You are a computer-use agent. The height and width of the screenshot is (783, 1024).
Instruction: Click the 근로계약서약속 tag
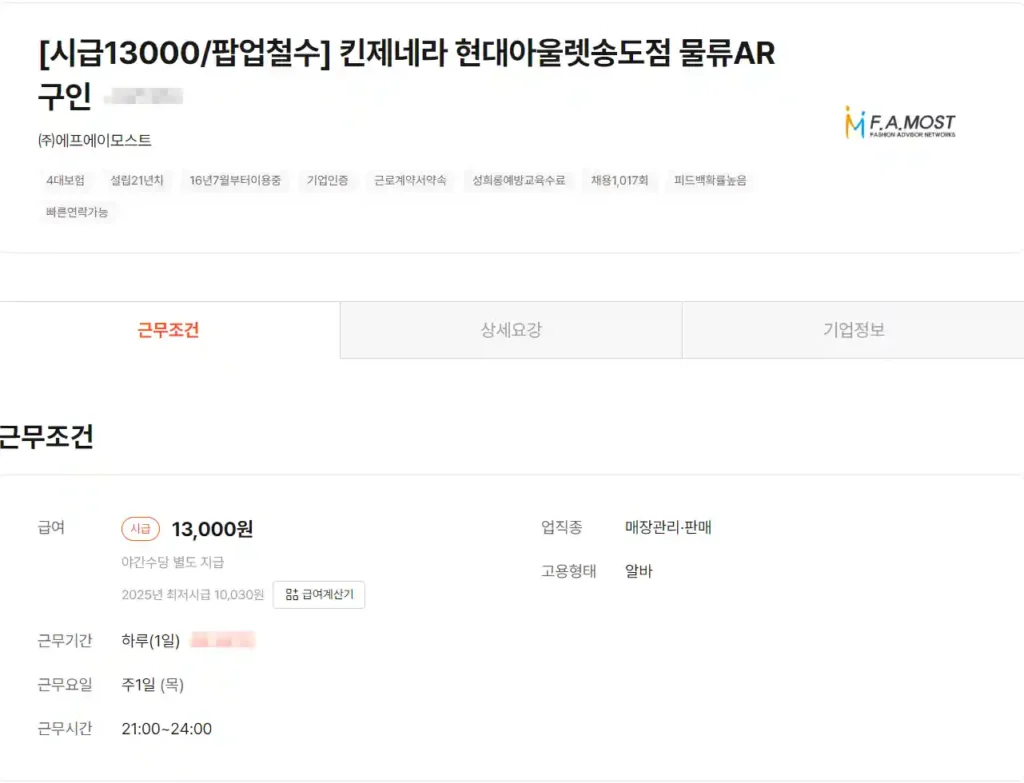pos(409,181)
